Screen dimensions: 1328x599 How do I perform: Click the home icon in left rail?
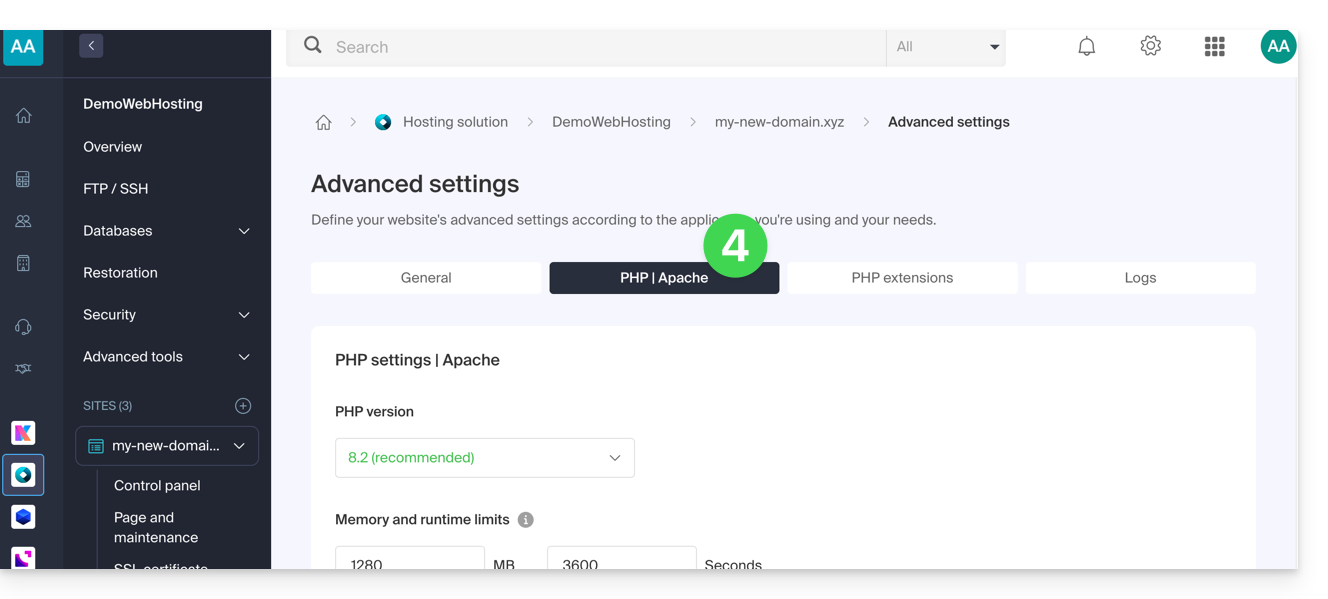[23, 116]
